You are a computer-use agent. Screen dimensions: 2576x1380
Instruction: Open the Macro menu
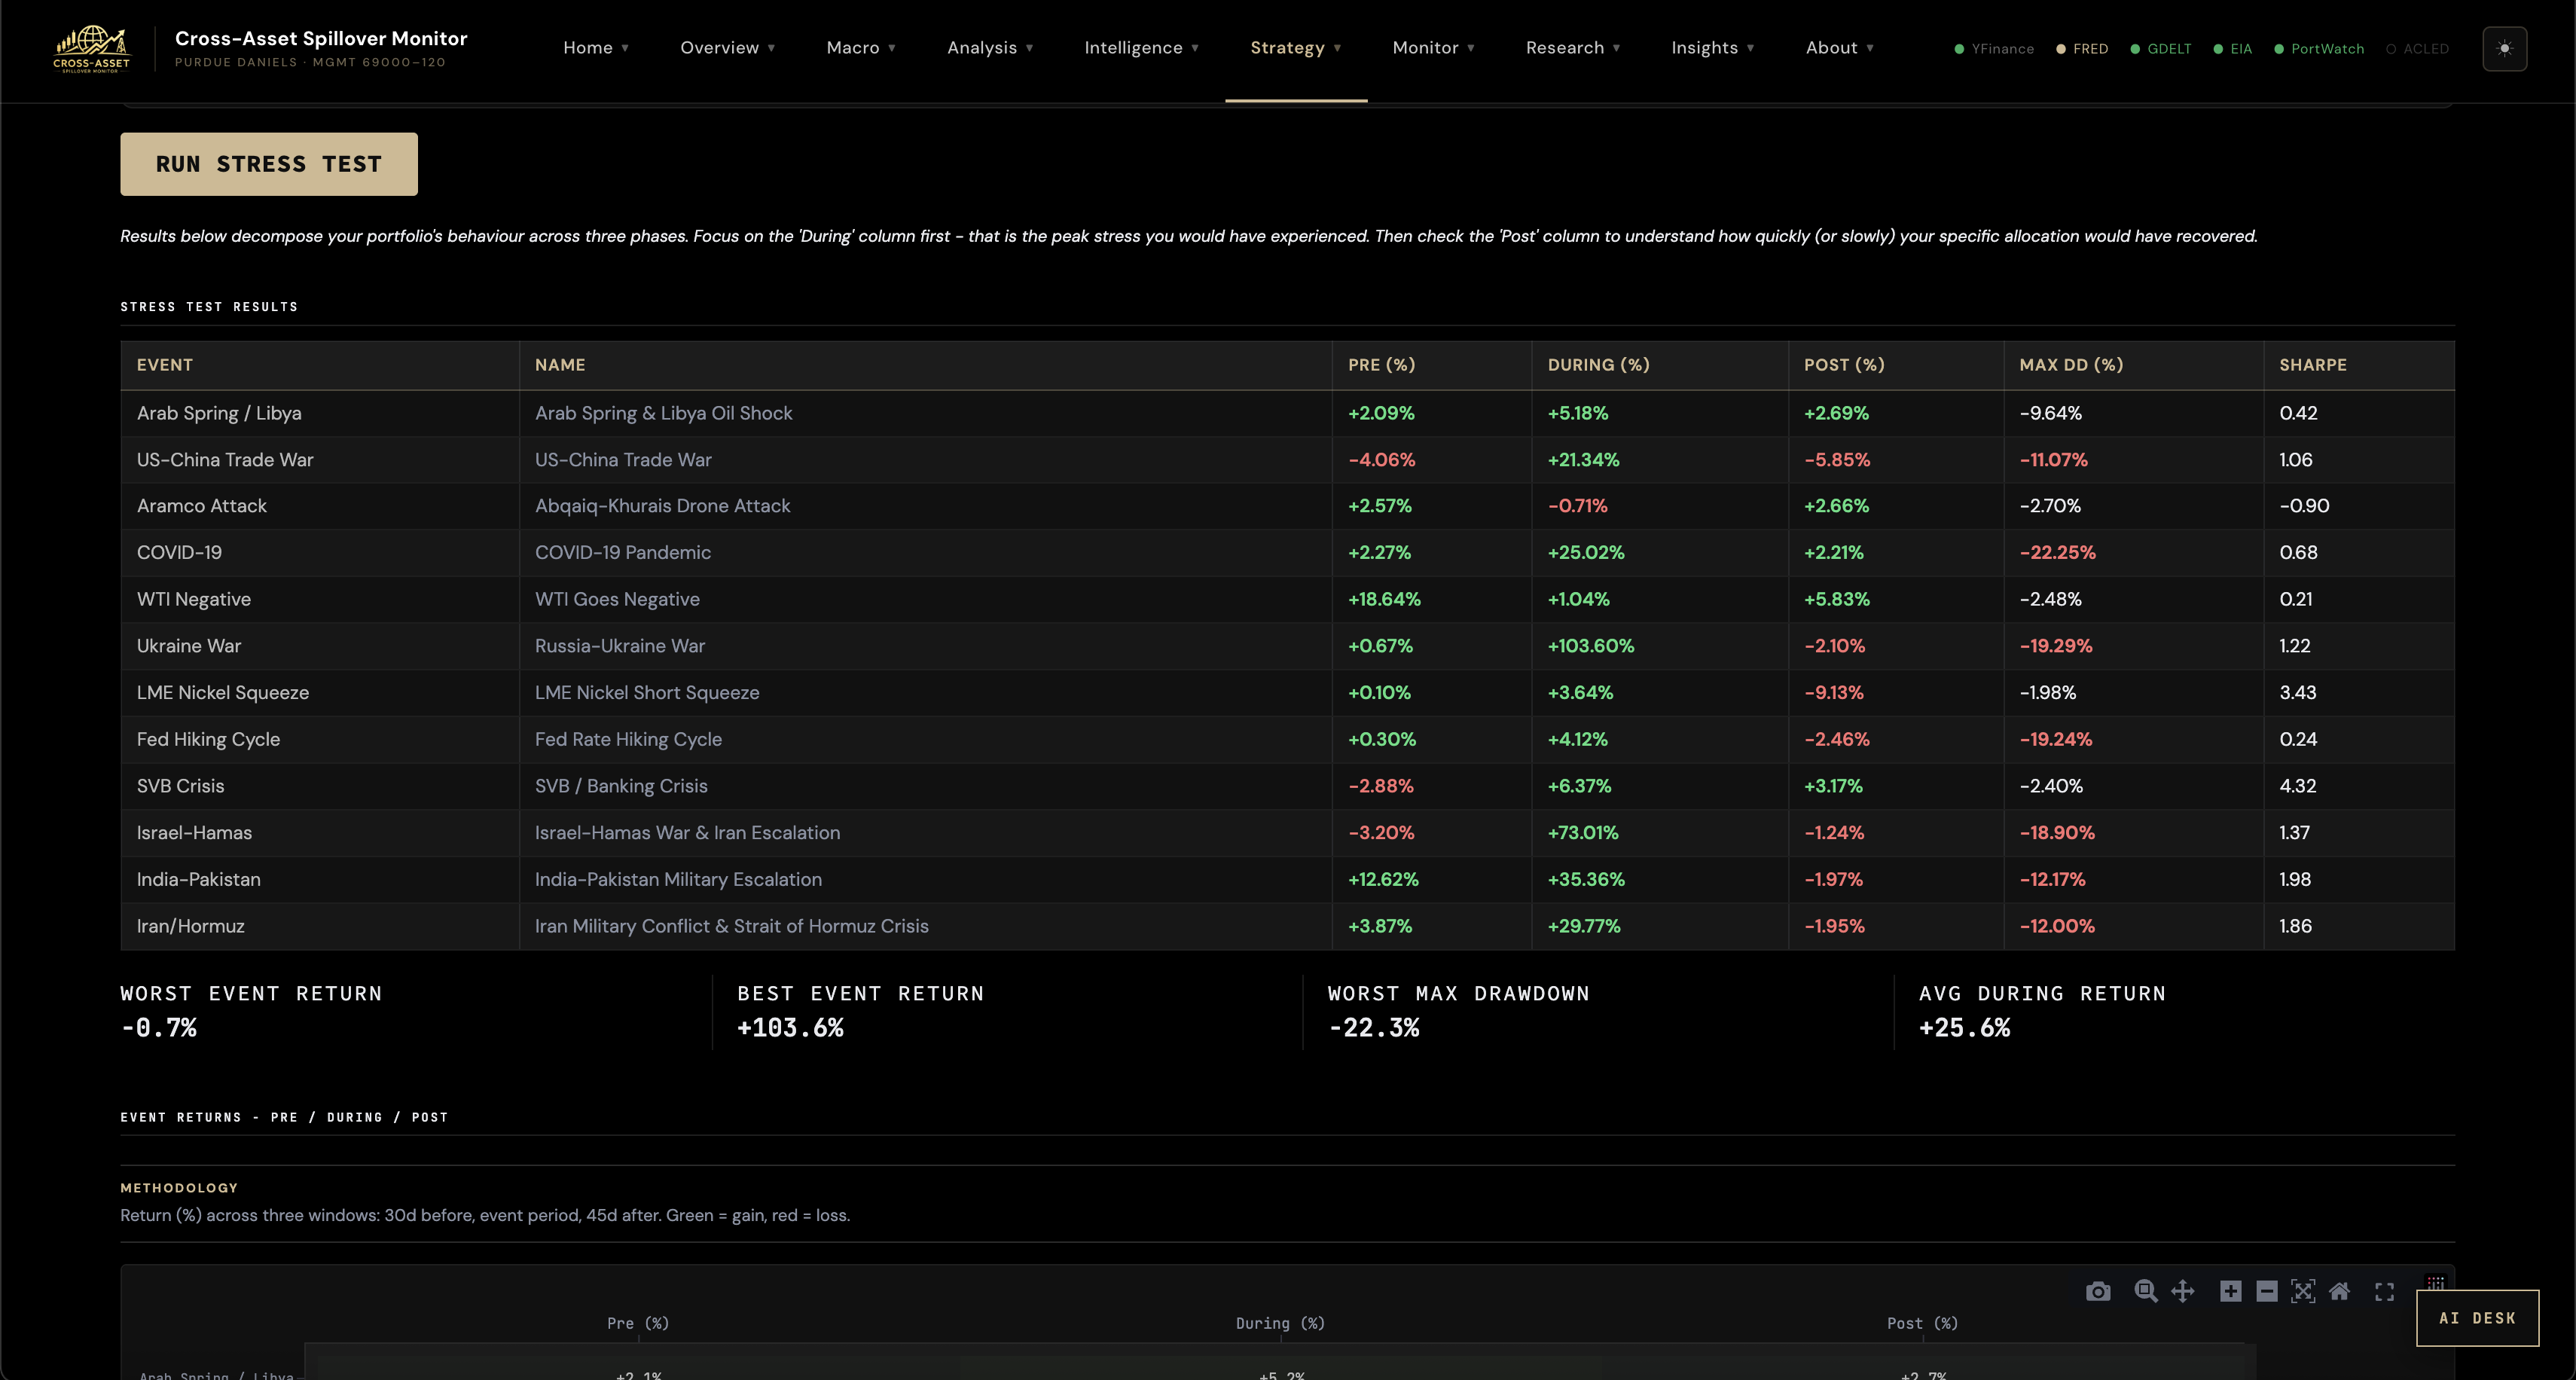[x=861, y=48]
